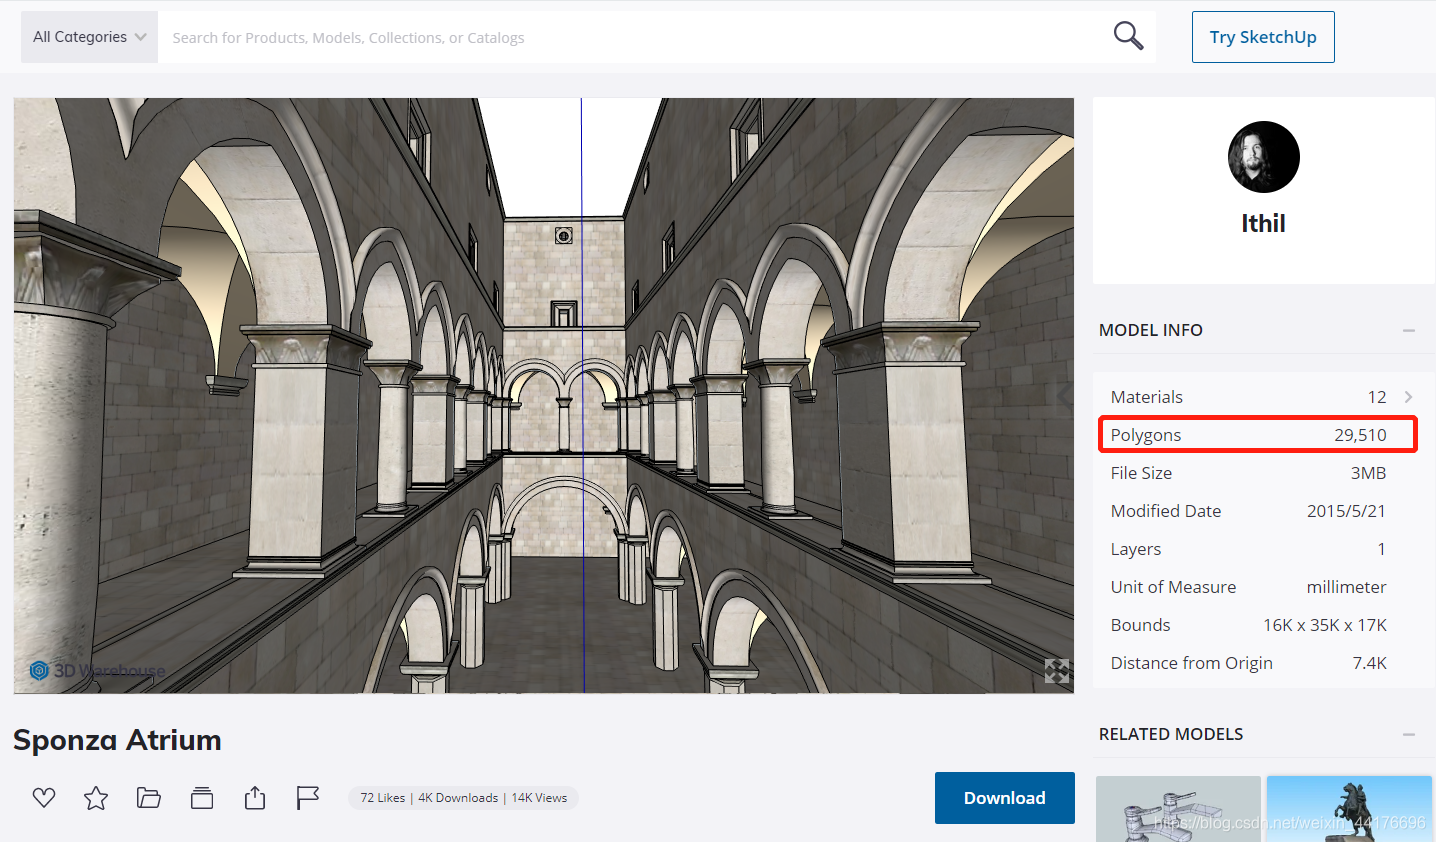Click the search magnifier icon
Screen dimensions: 1436x842
tap(1128, 36)
